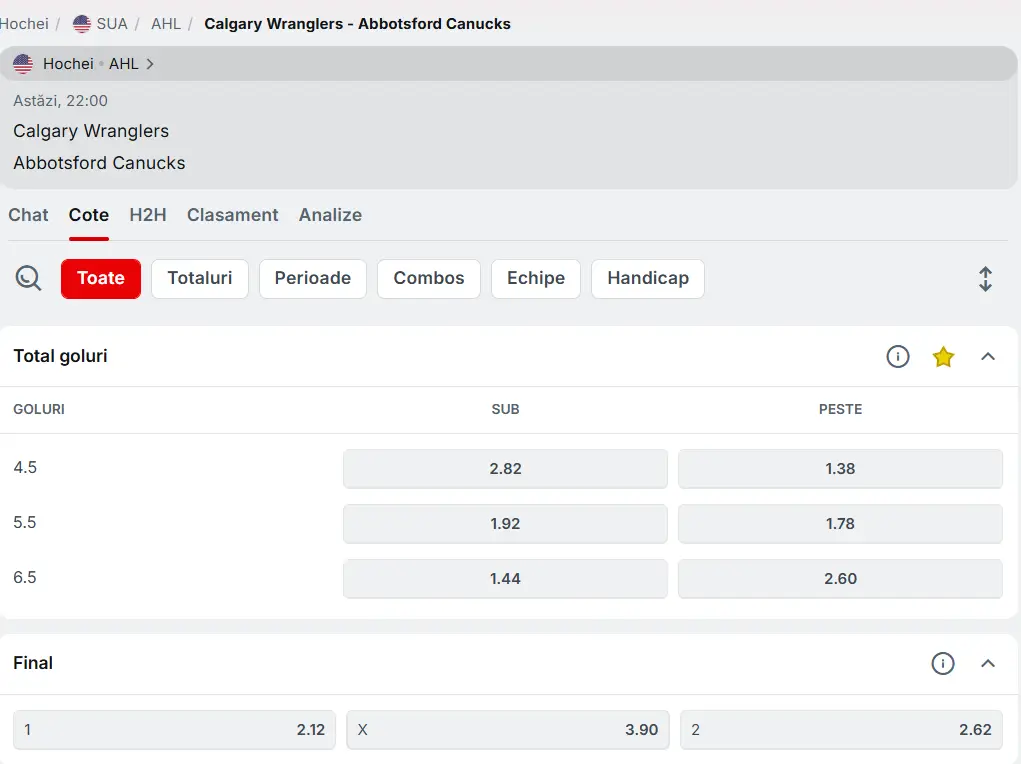Toggle the Total goluri favorite star
This screenshot has height=764, width=1021.
click(943, 356)
